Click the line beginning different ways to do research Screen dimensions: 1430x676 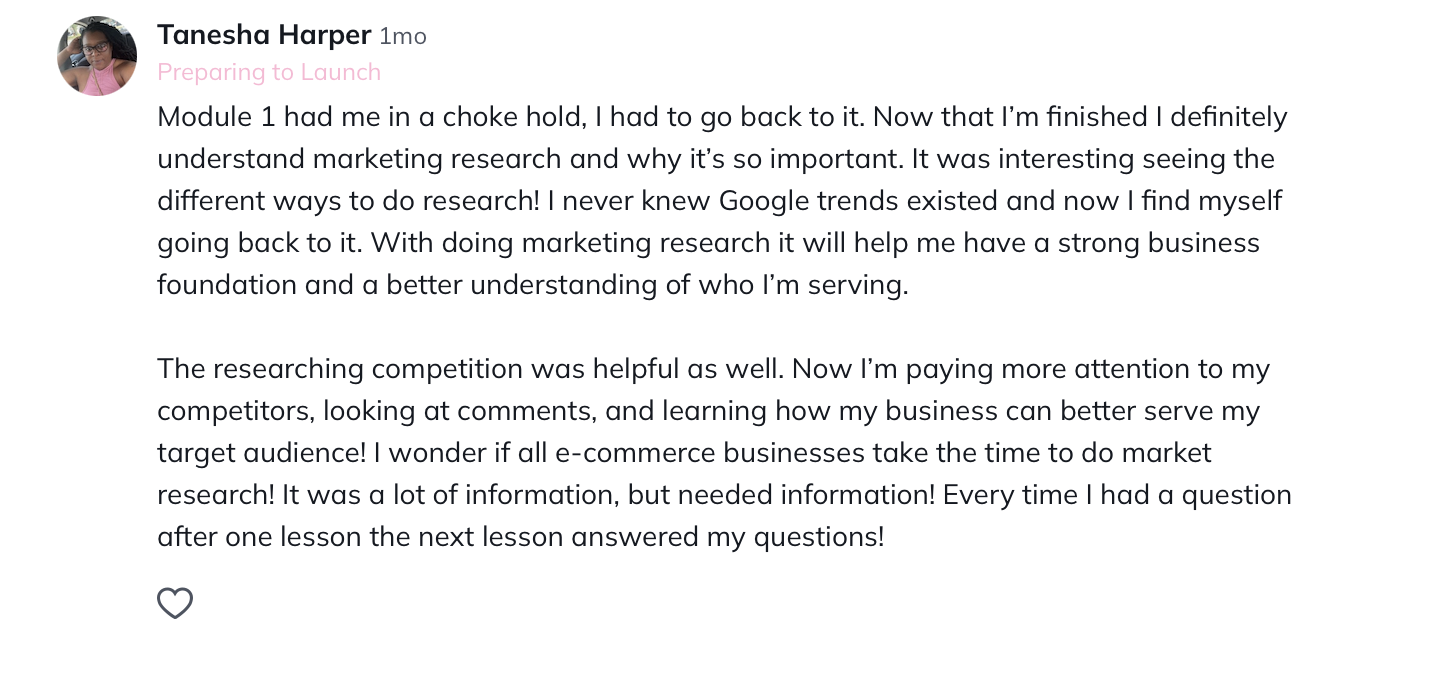pyautogui.click(x=719, y=201)
